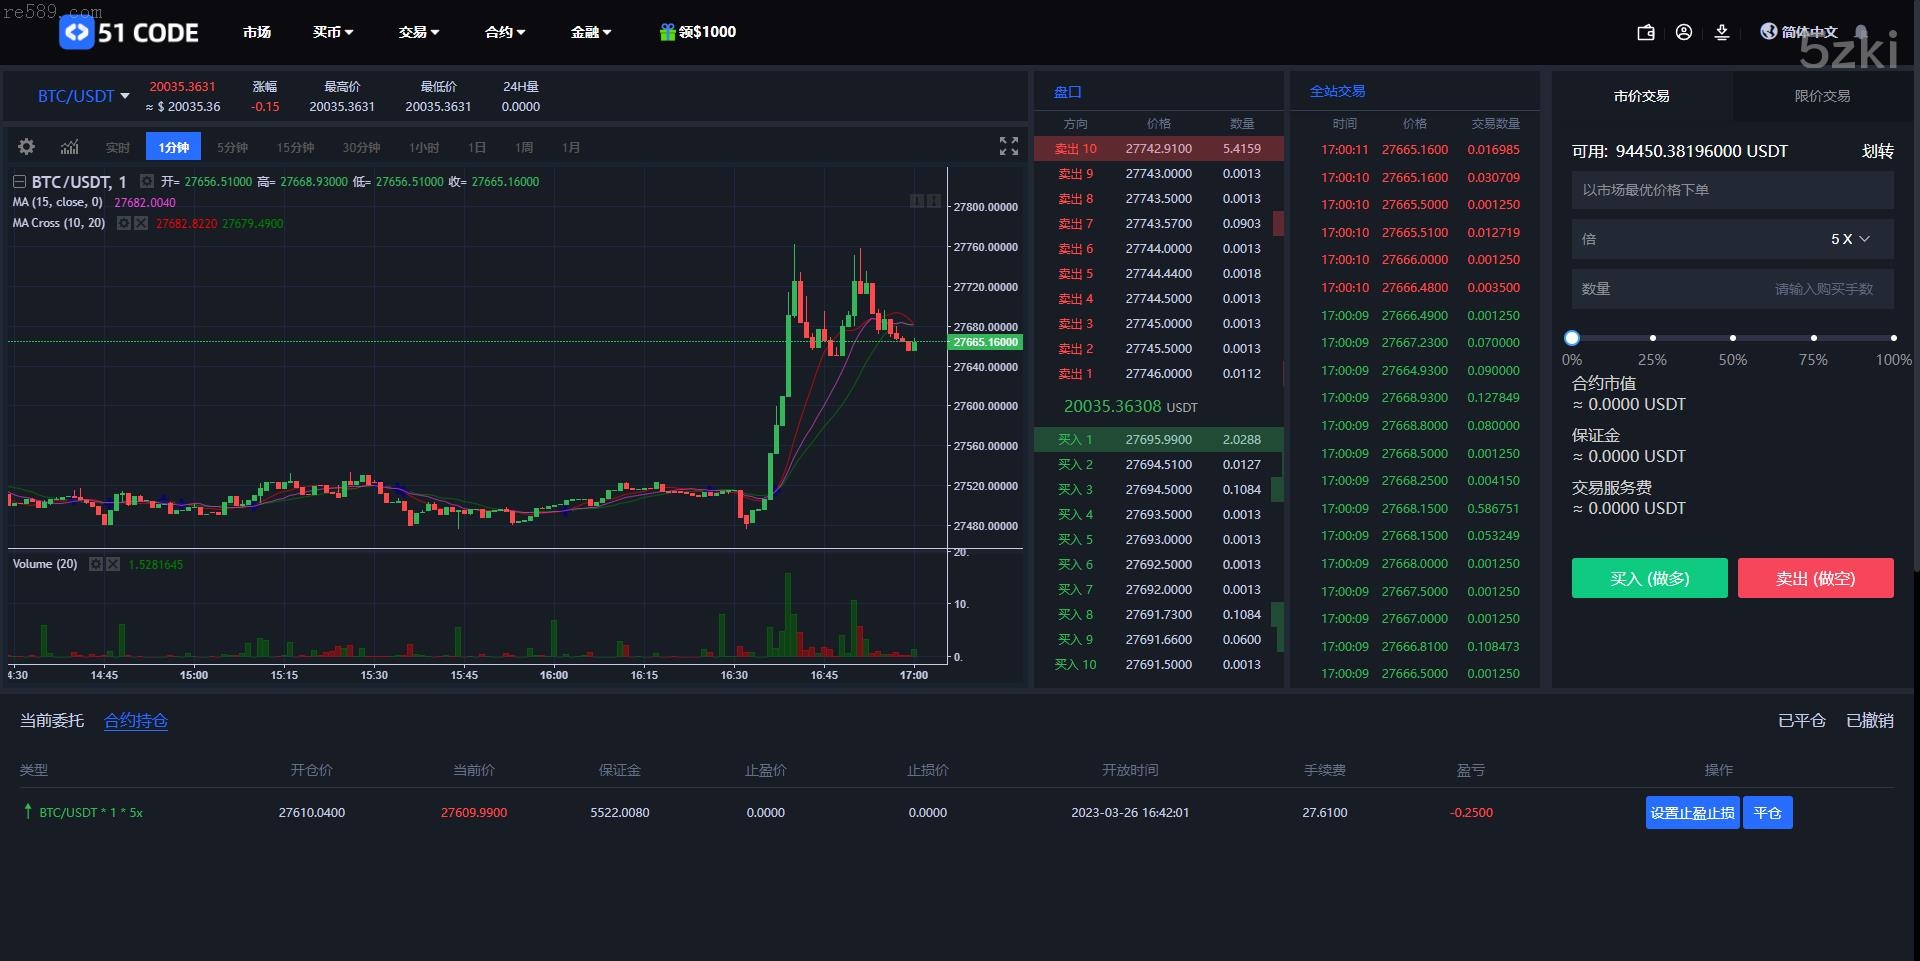The height and width of the screenshot is (961, 1920).
Task: Click 平仓 to close the position
Action: click(1767, 813)
